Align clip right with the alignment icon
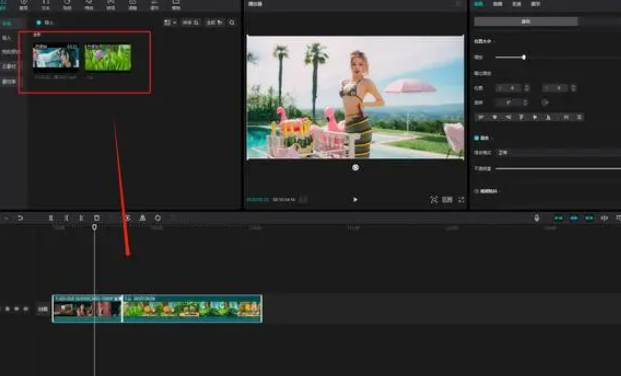Screen dimensions: 621x376 coord(508,117)
